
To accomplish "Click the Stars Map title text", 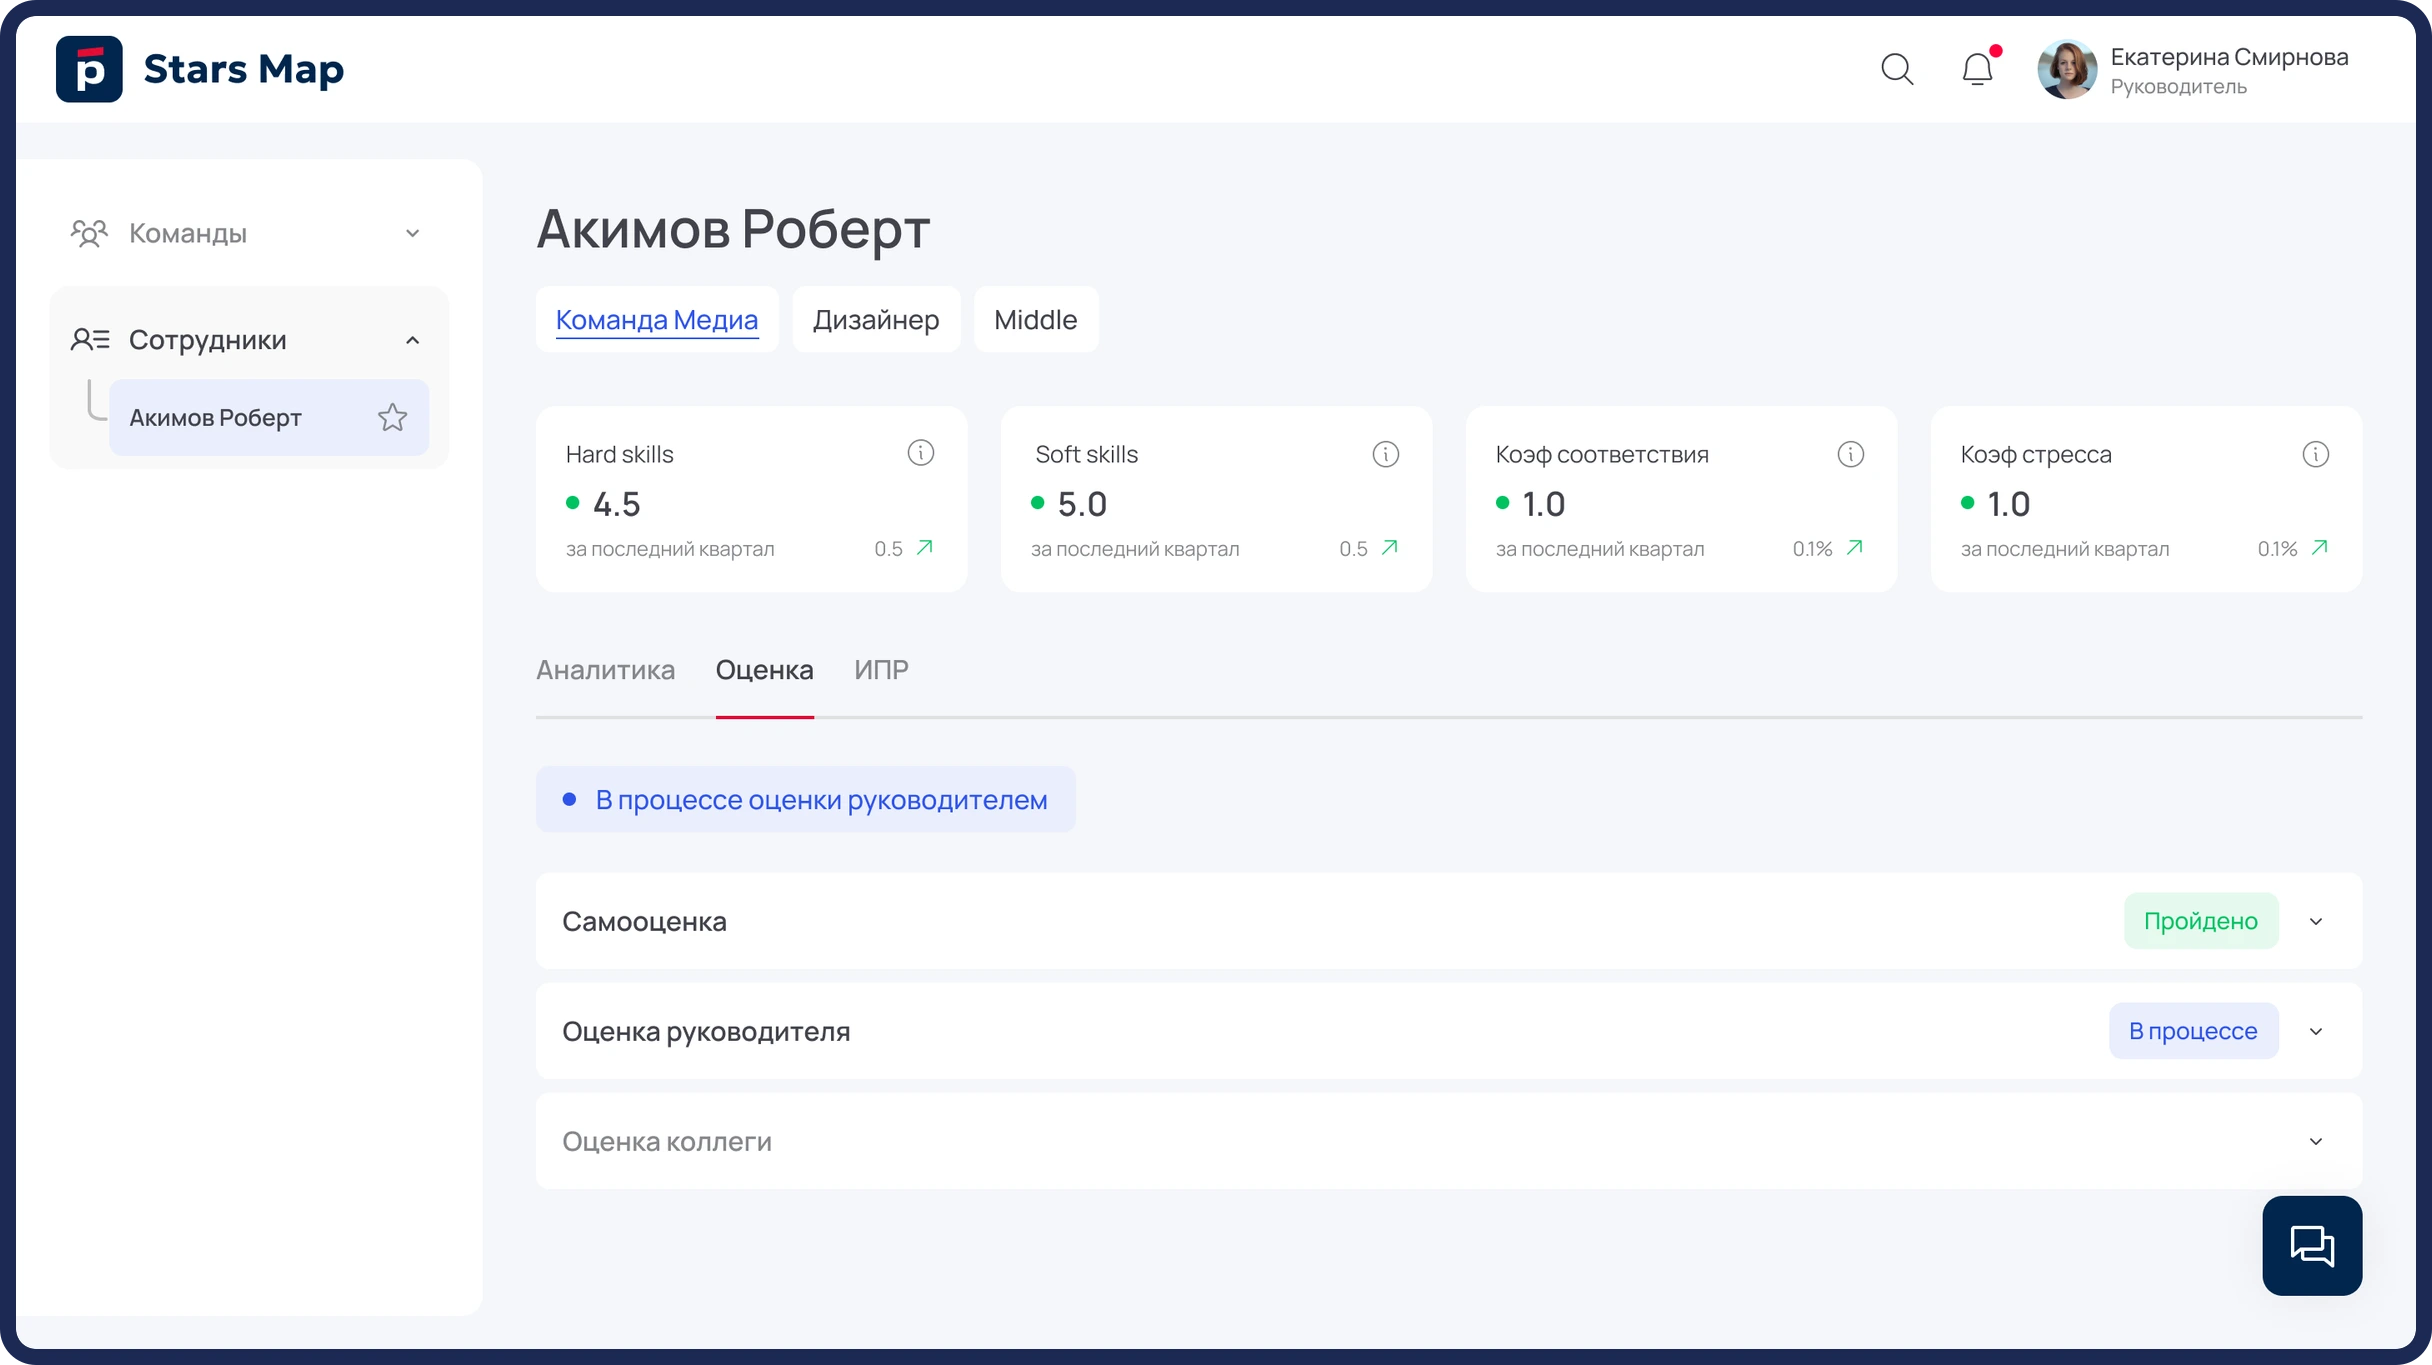I will coord(244,69).
